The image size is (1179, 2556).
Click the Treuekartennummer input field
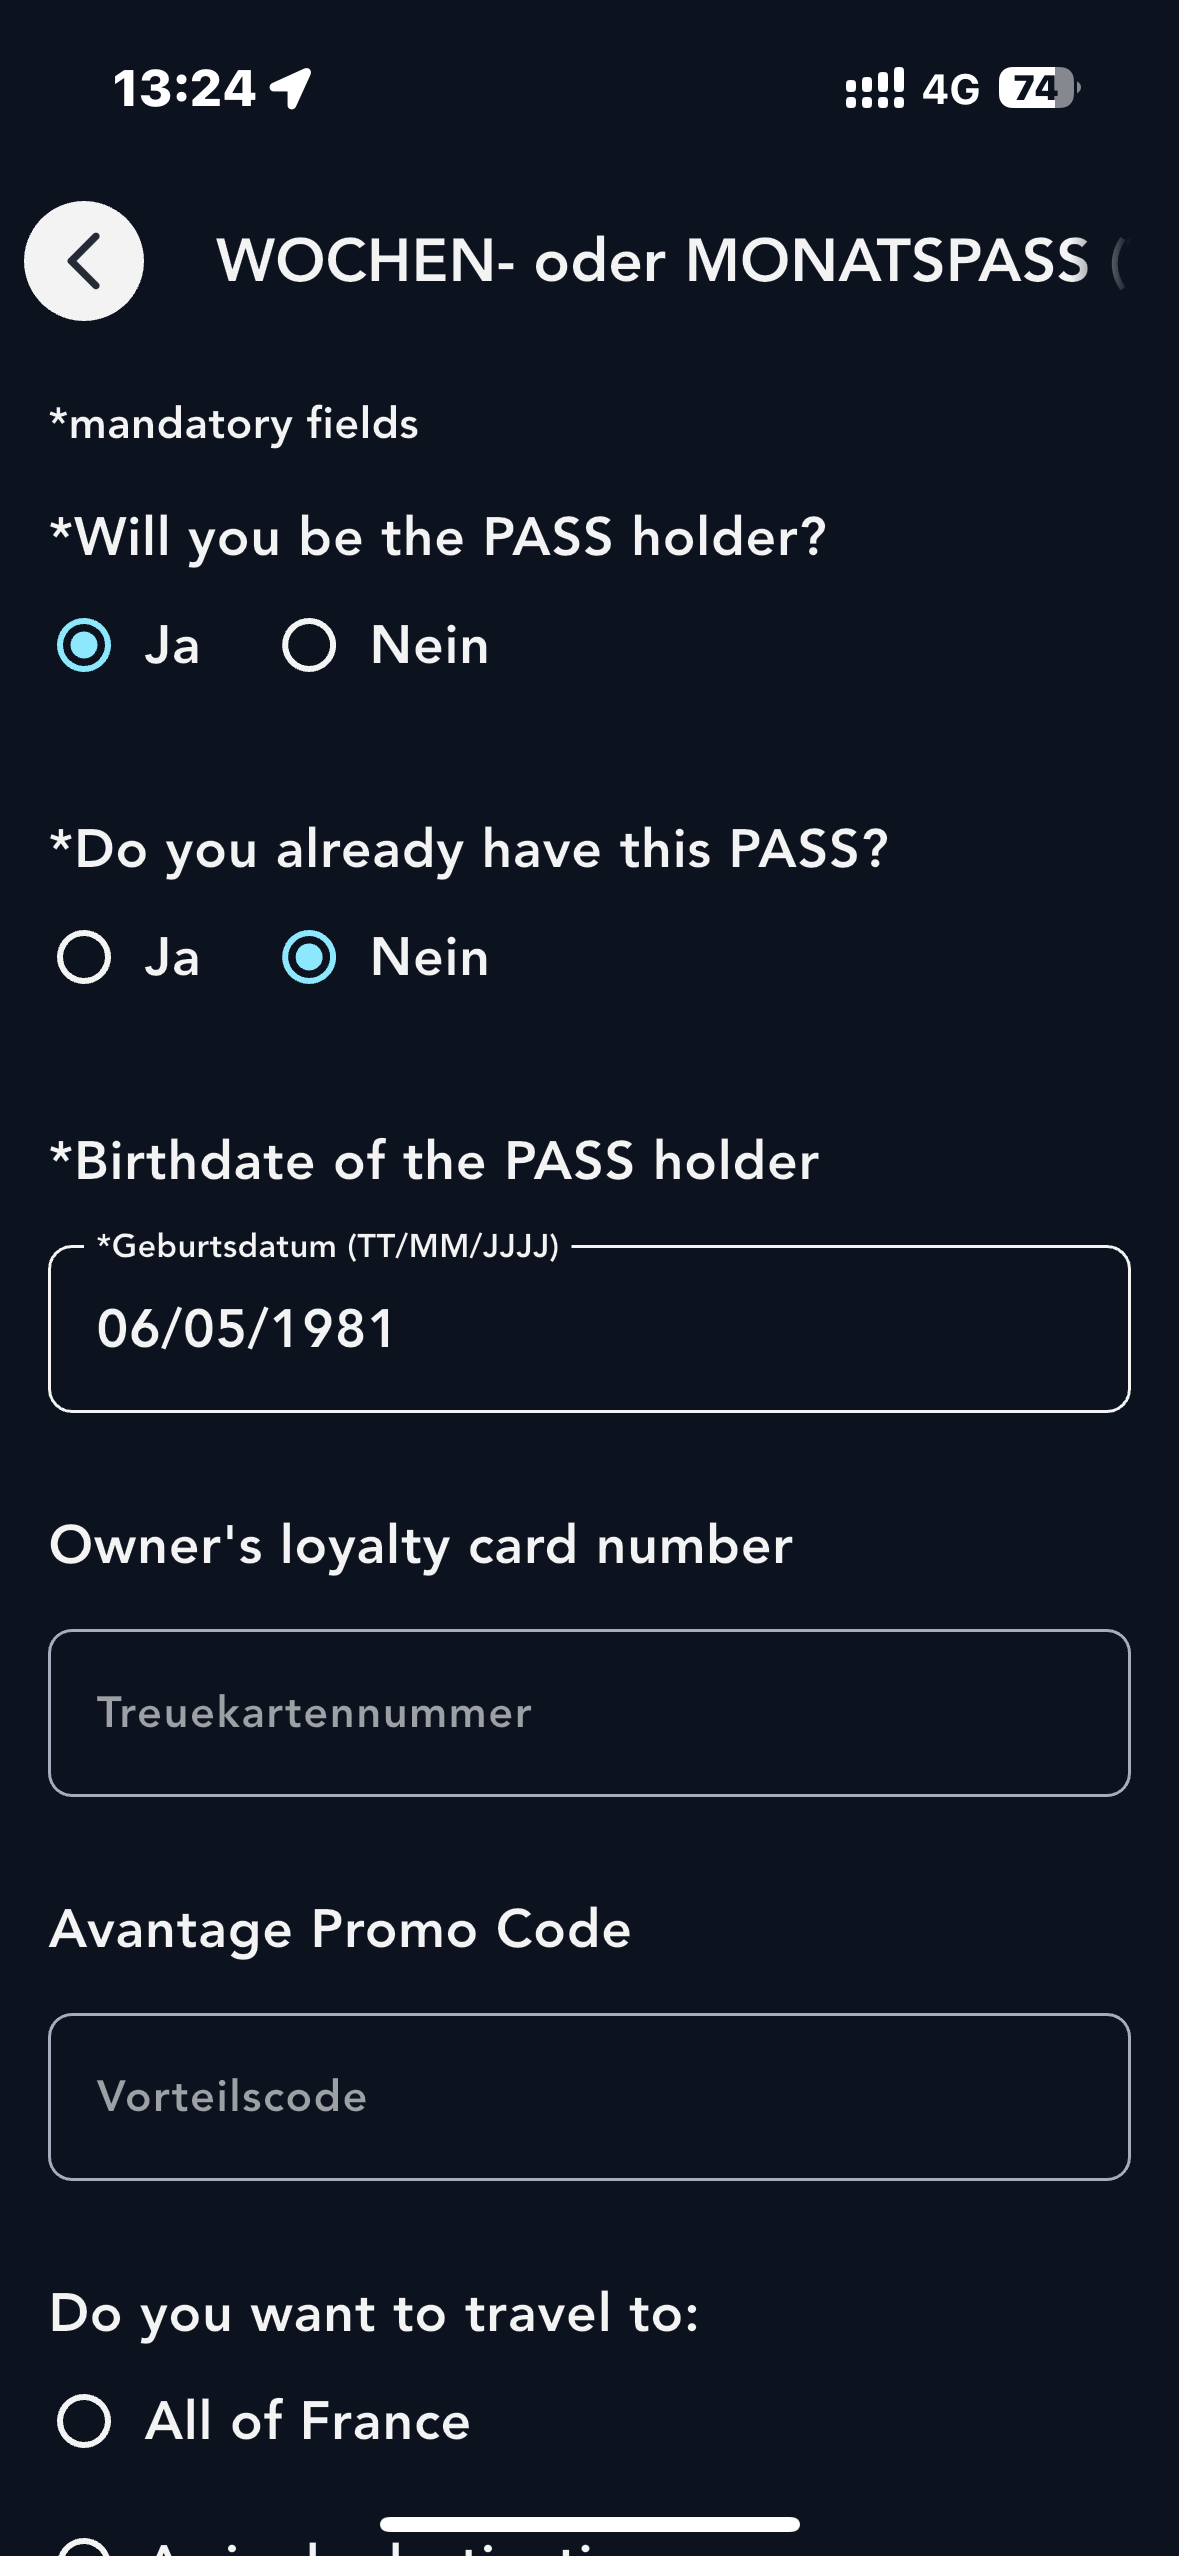(589, 1713)
